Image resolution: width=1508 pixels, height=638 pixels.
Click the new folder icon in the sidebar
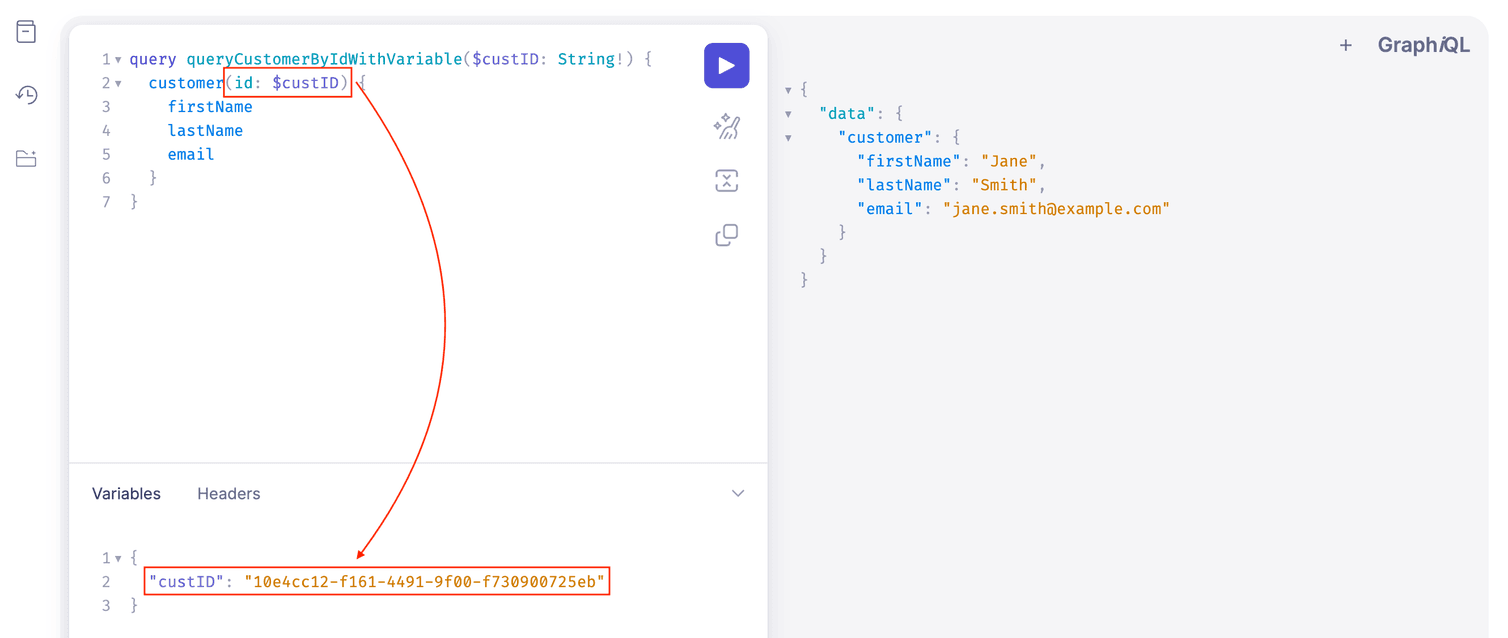tap(26, 158)
